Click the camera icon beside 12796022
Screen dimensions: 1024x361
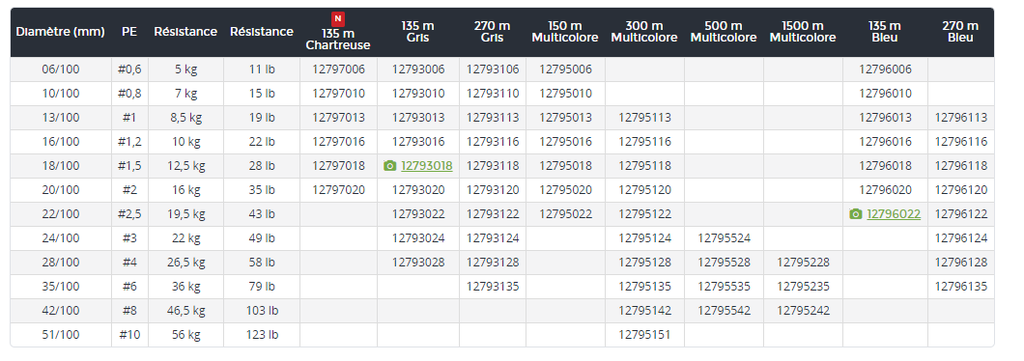[856, 214]
